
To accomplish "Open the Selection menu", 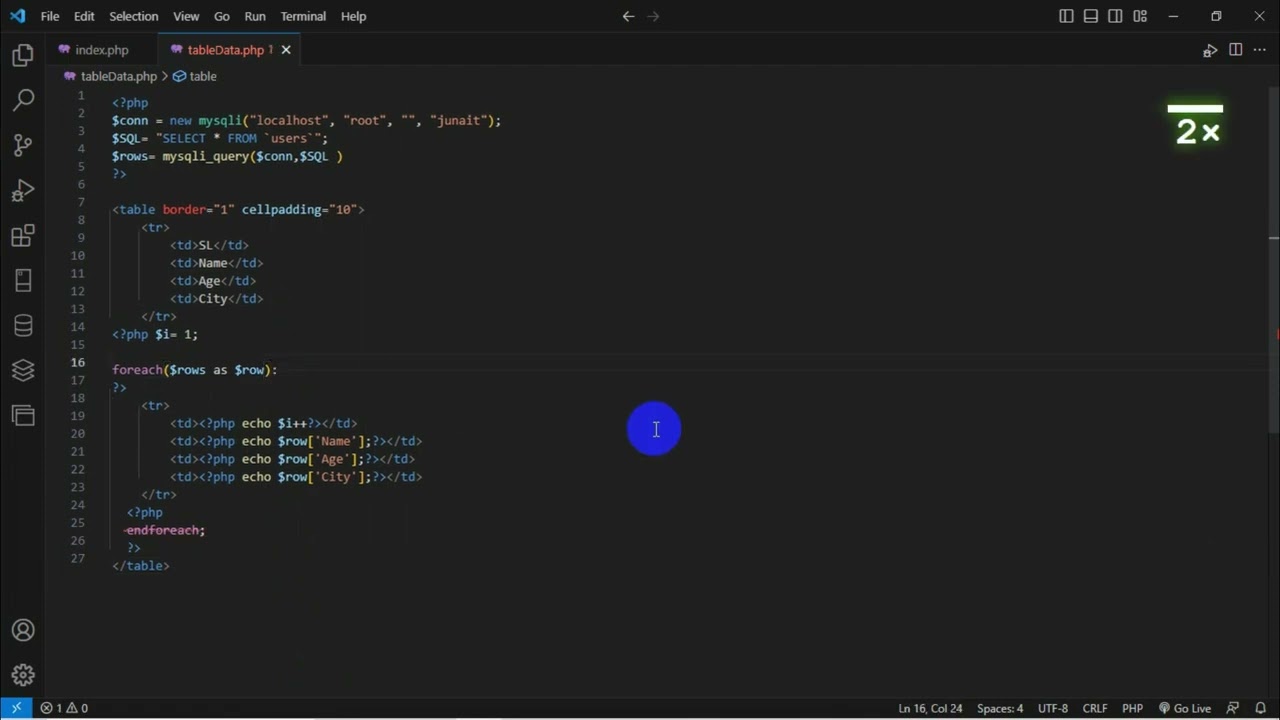I will pyautogui.click(x=134, y=16).
